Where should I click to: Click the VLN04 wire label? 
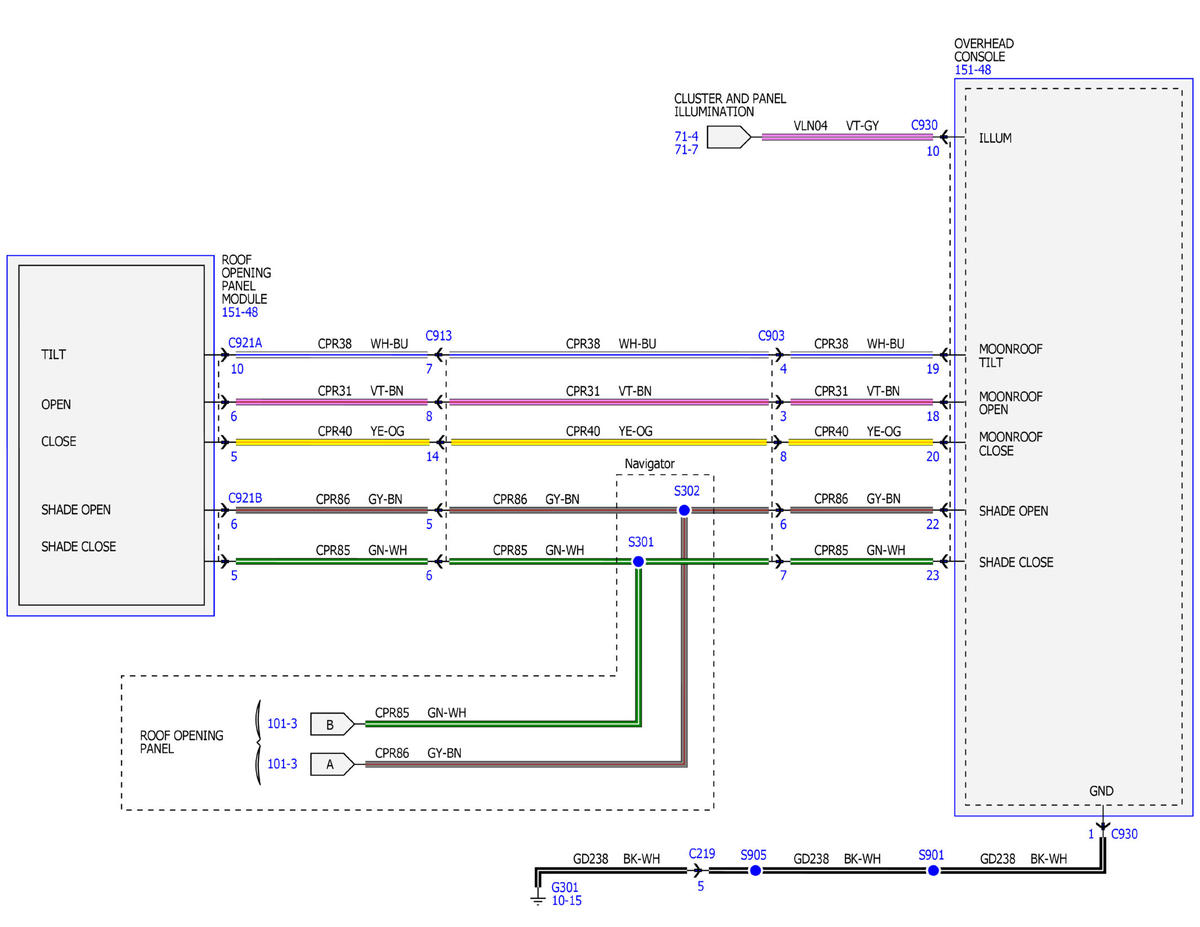click(811, 126)
